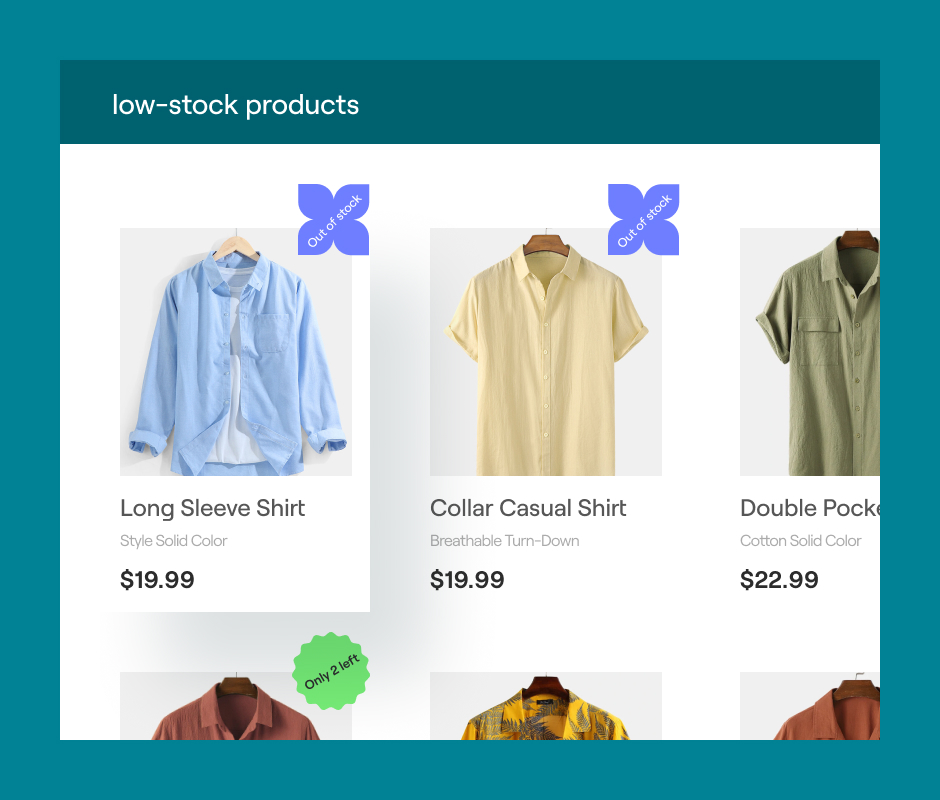The height and width of the screenshot is (800, 940).
Task: Click the Long Sleeve Shirt title
Action: 212,508
